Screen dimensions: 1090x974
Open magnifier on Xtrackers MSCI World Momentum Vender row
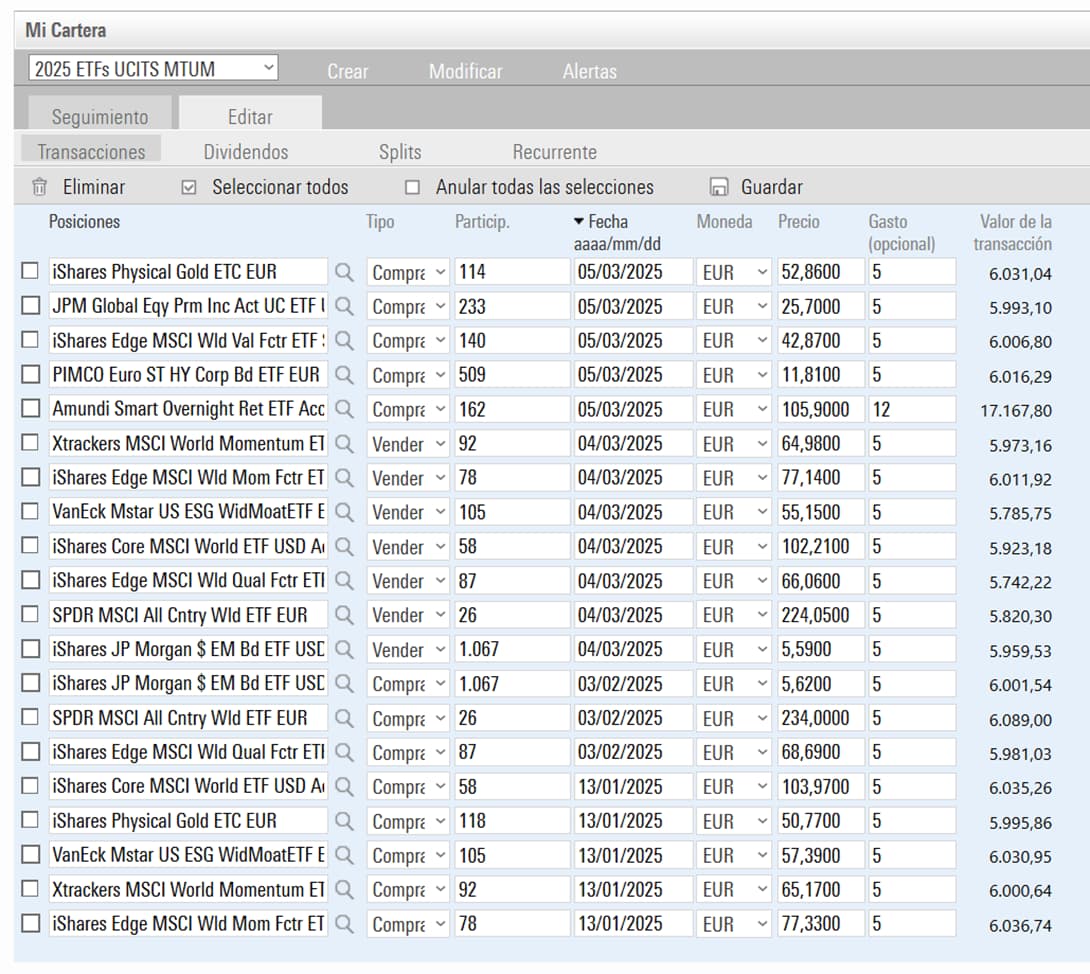click(x=344, y=444)
